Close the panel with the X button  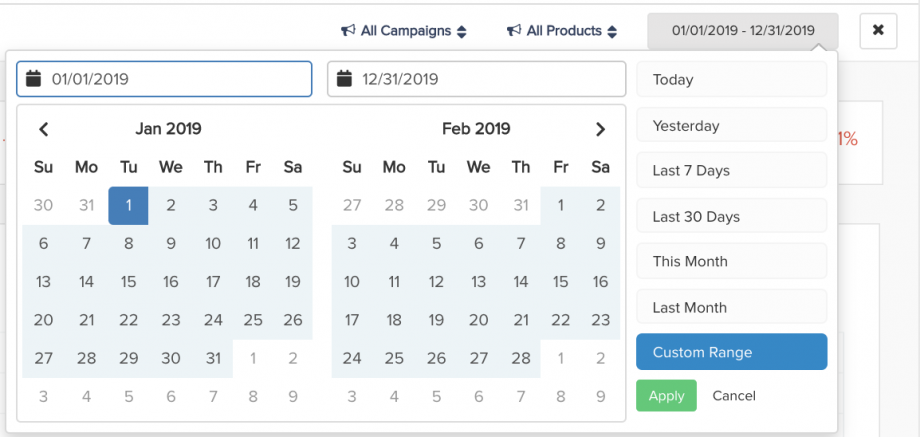pos(878,31)
